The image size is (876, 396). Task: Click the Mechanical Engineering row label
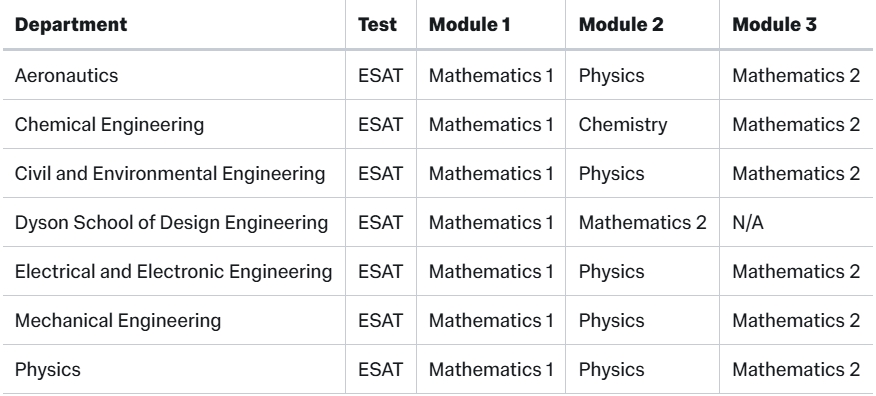coord(118,321)
